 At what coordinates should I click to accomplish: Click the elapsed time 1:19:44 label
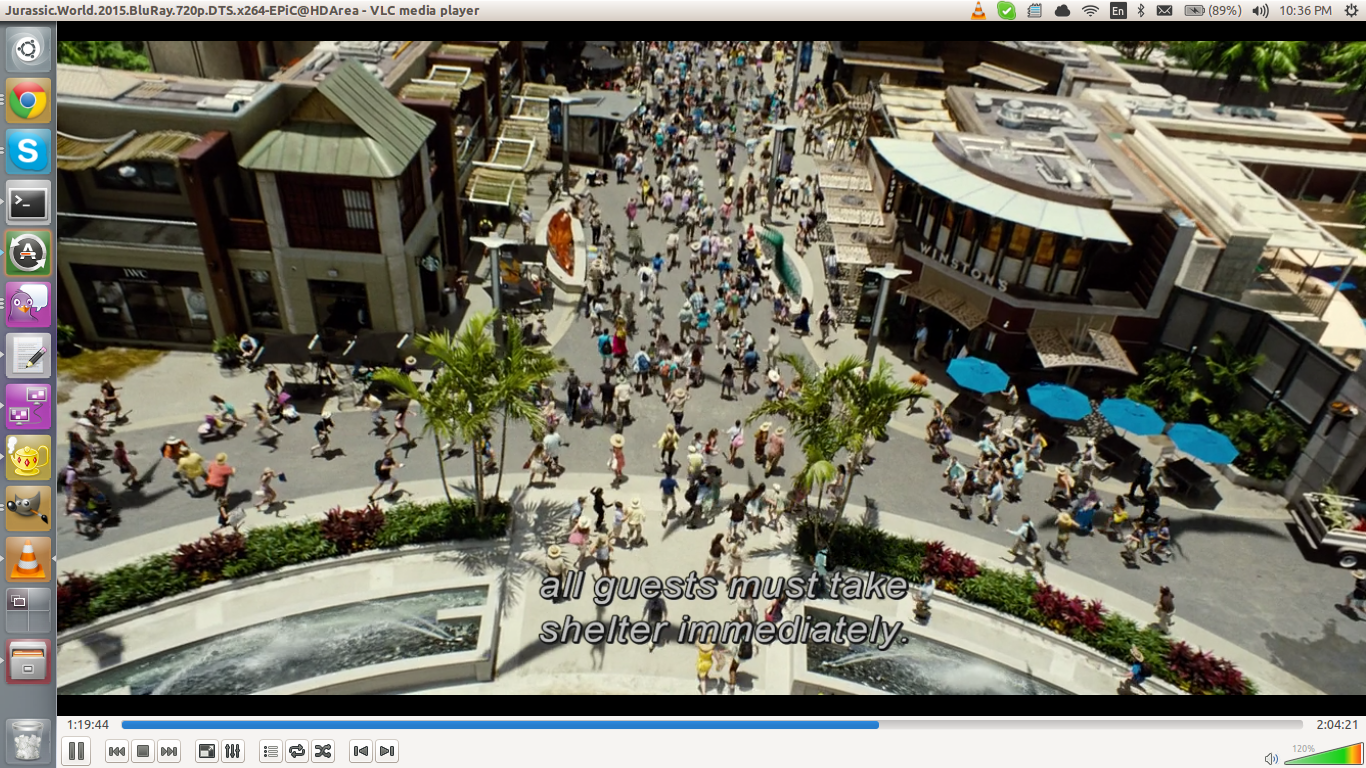coord(88,725)
